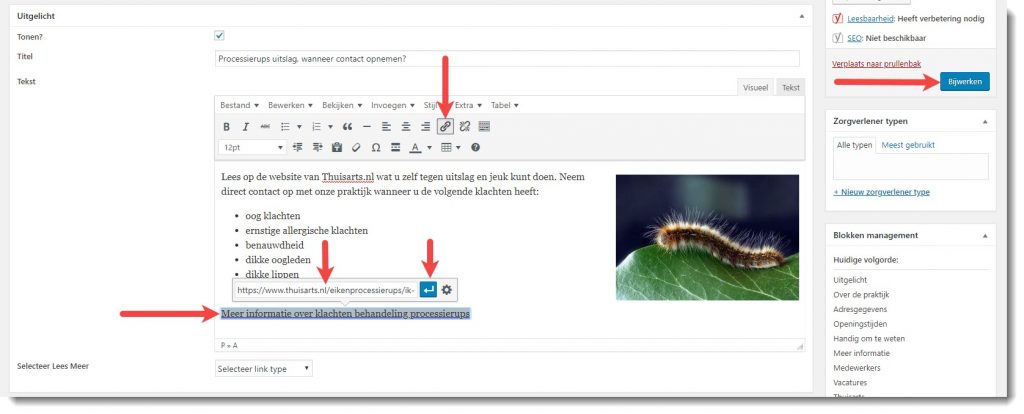
Task: Apply blockquote formatting
Action: point(347,127)
